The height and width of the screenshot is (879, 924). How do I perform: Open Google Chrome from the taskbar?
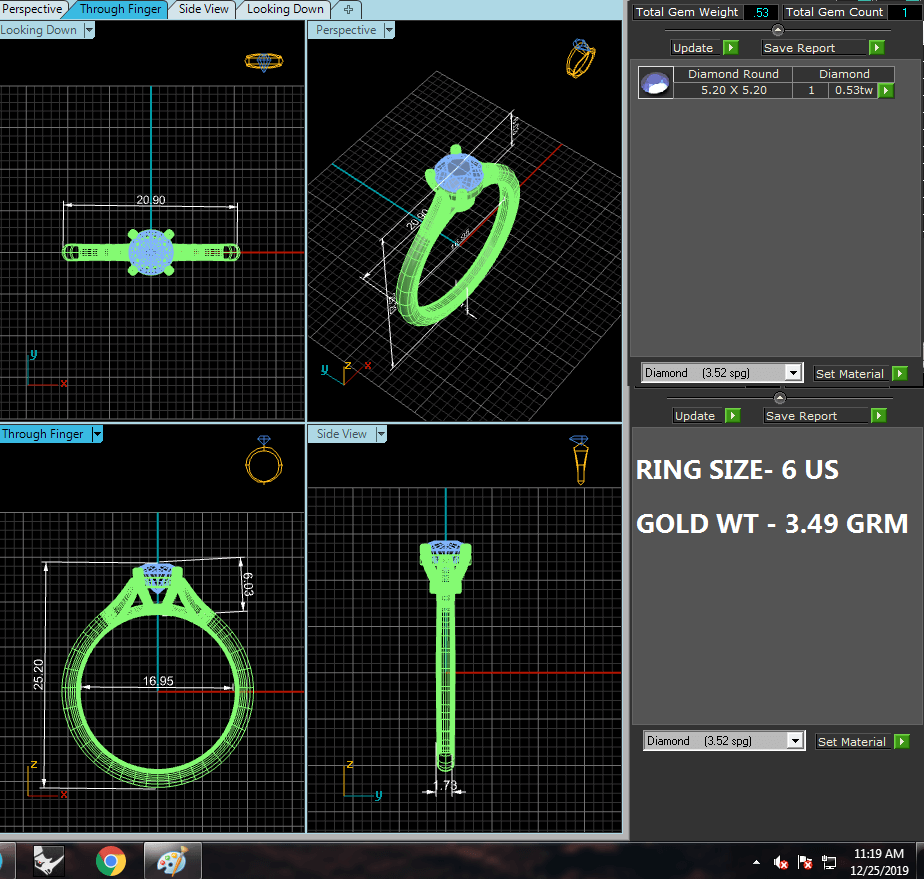[111, 860]
